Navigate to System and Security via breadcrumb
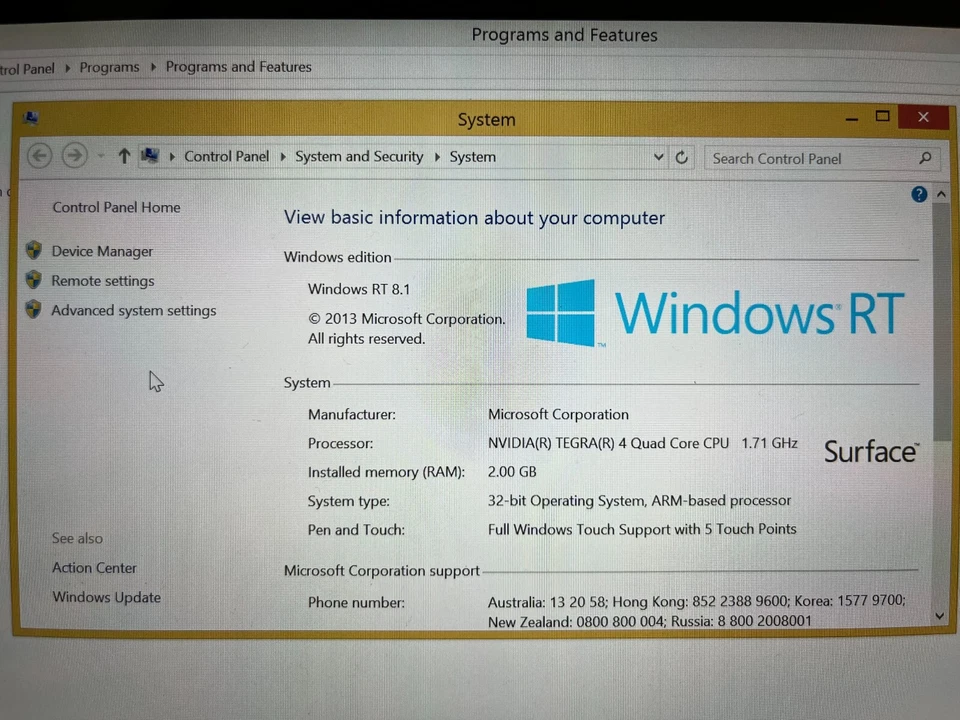Screen dimensions: 960x720 359,156
